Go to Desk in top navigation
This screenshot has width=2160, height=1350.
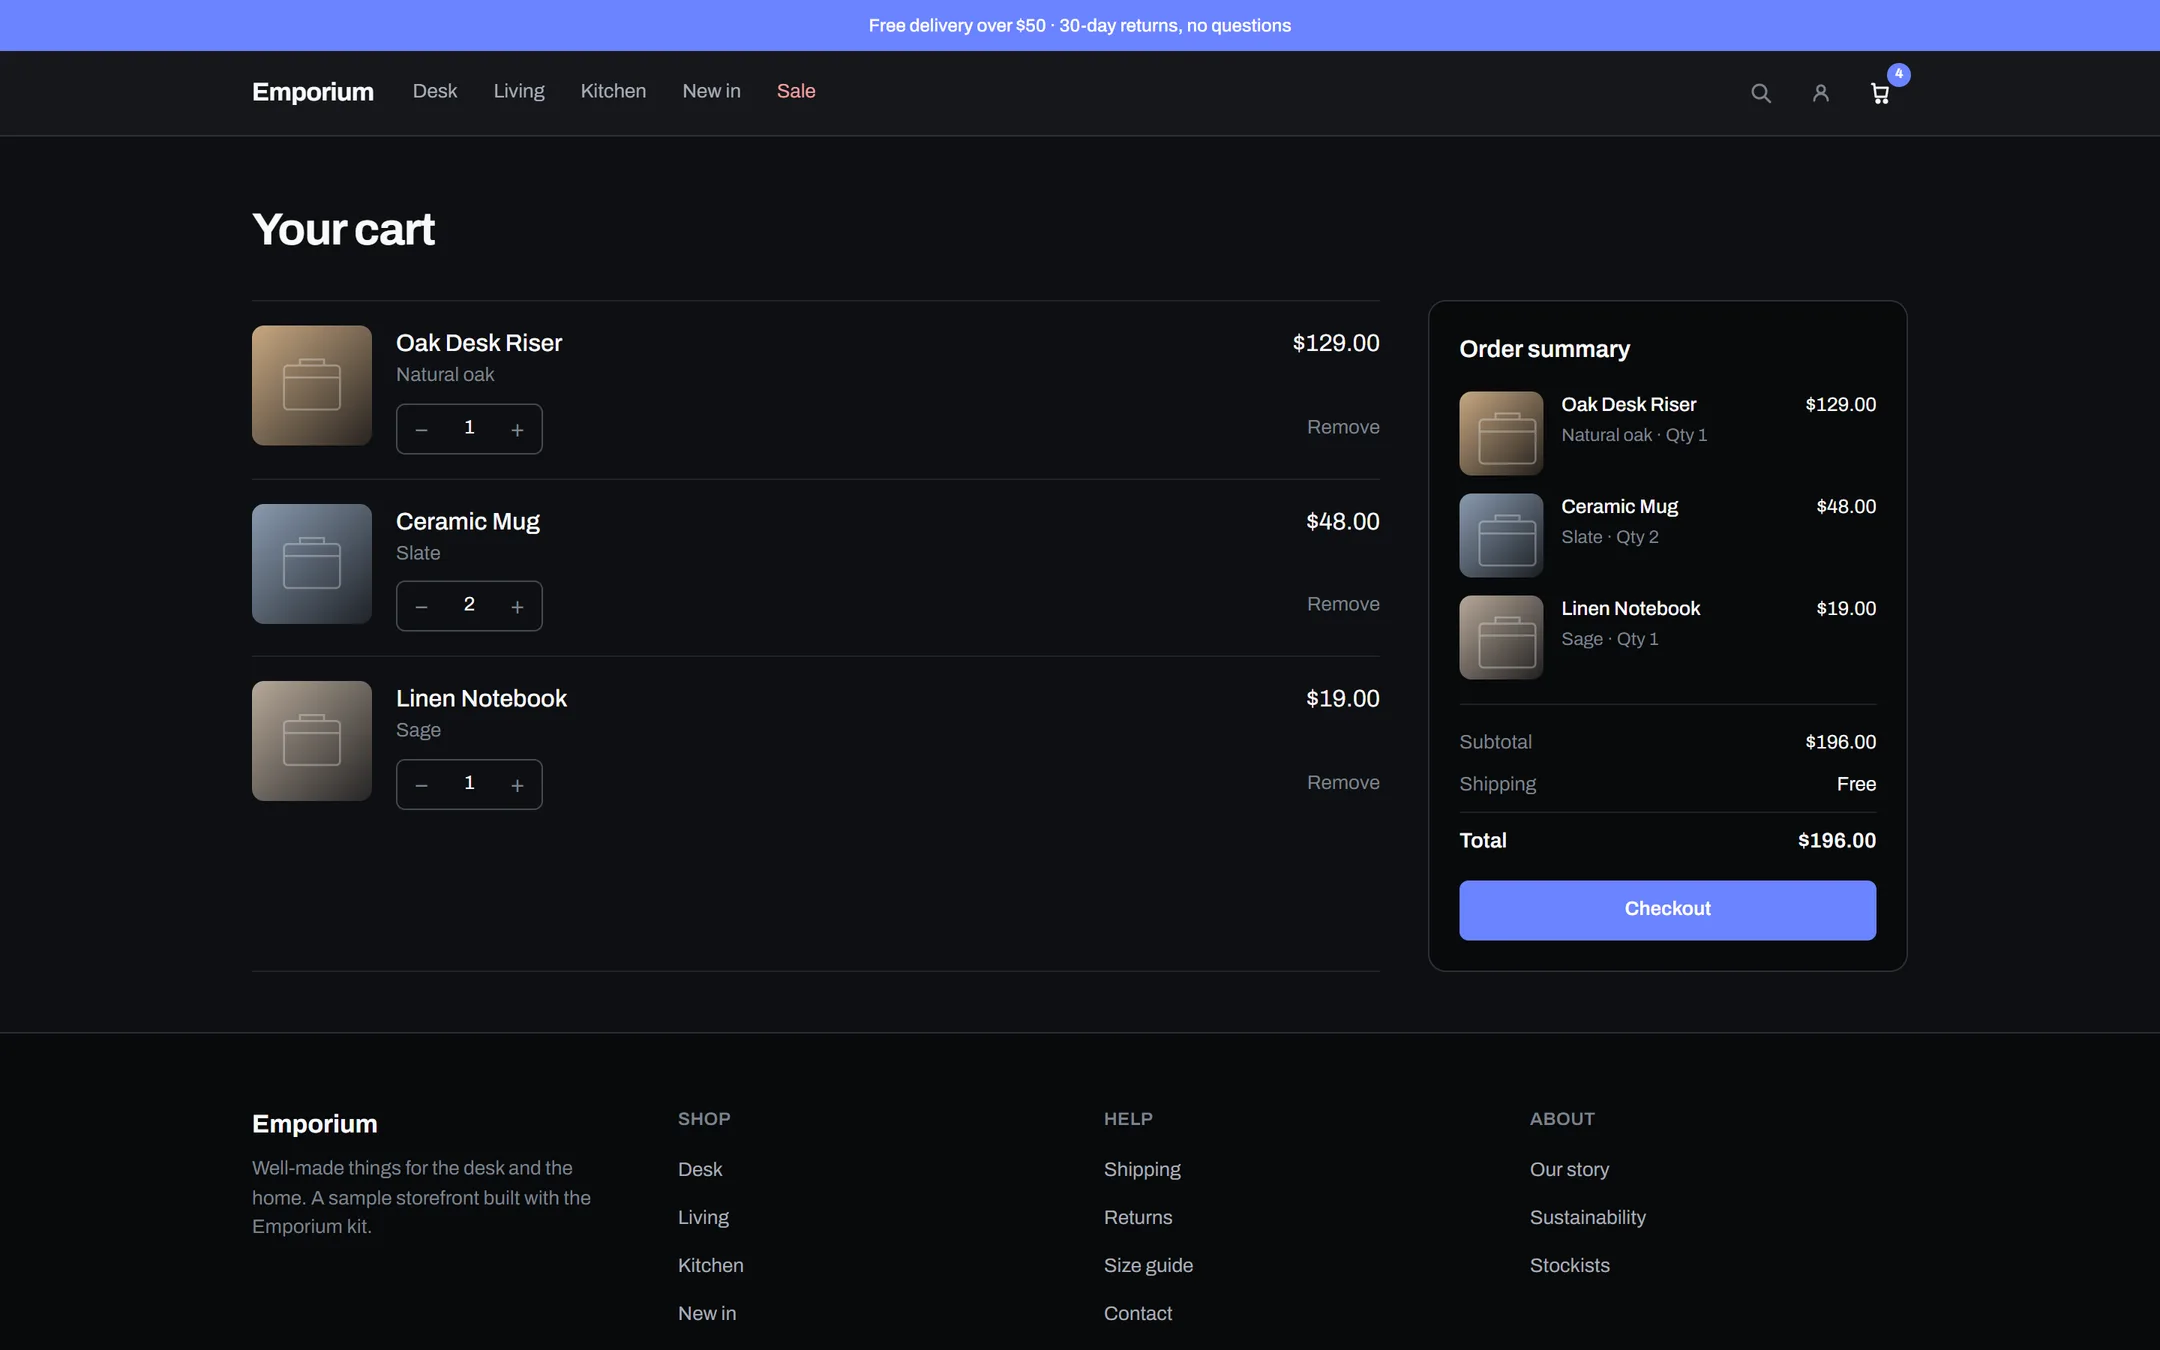click(x=435, y=91)
